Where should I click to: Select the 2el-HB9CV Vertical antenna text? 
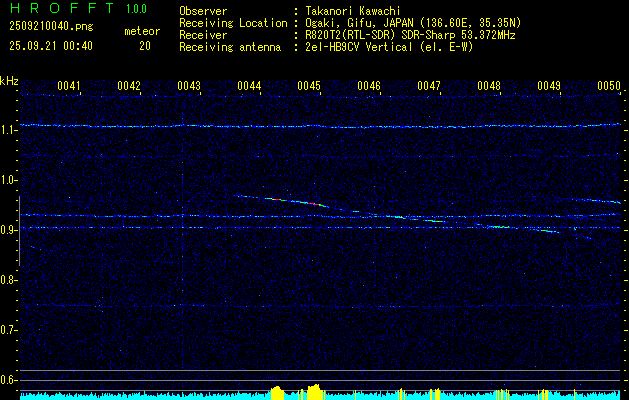pyautogui.click(x=390, y=47)
